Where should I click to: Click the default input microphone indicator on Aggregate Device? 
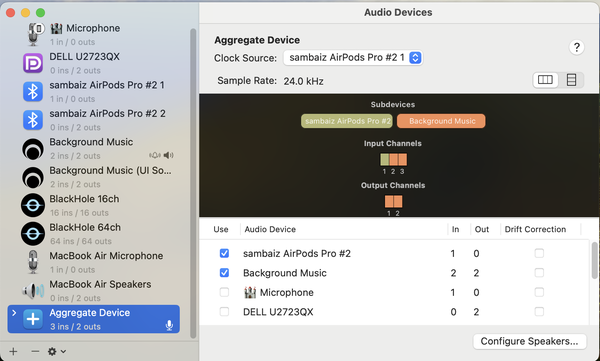169,326
